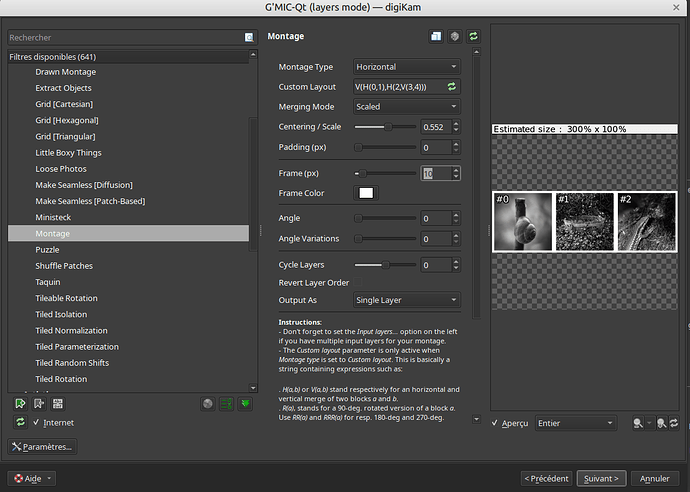Click the refresh preview icon below preview

[674, 423]
